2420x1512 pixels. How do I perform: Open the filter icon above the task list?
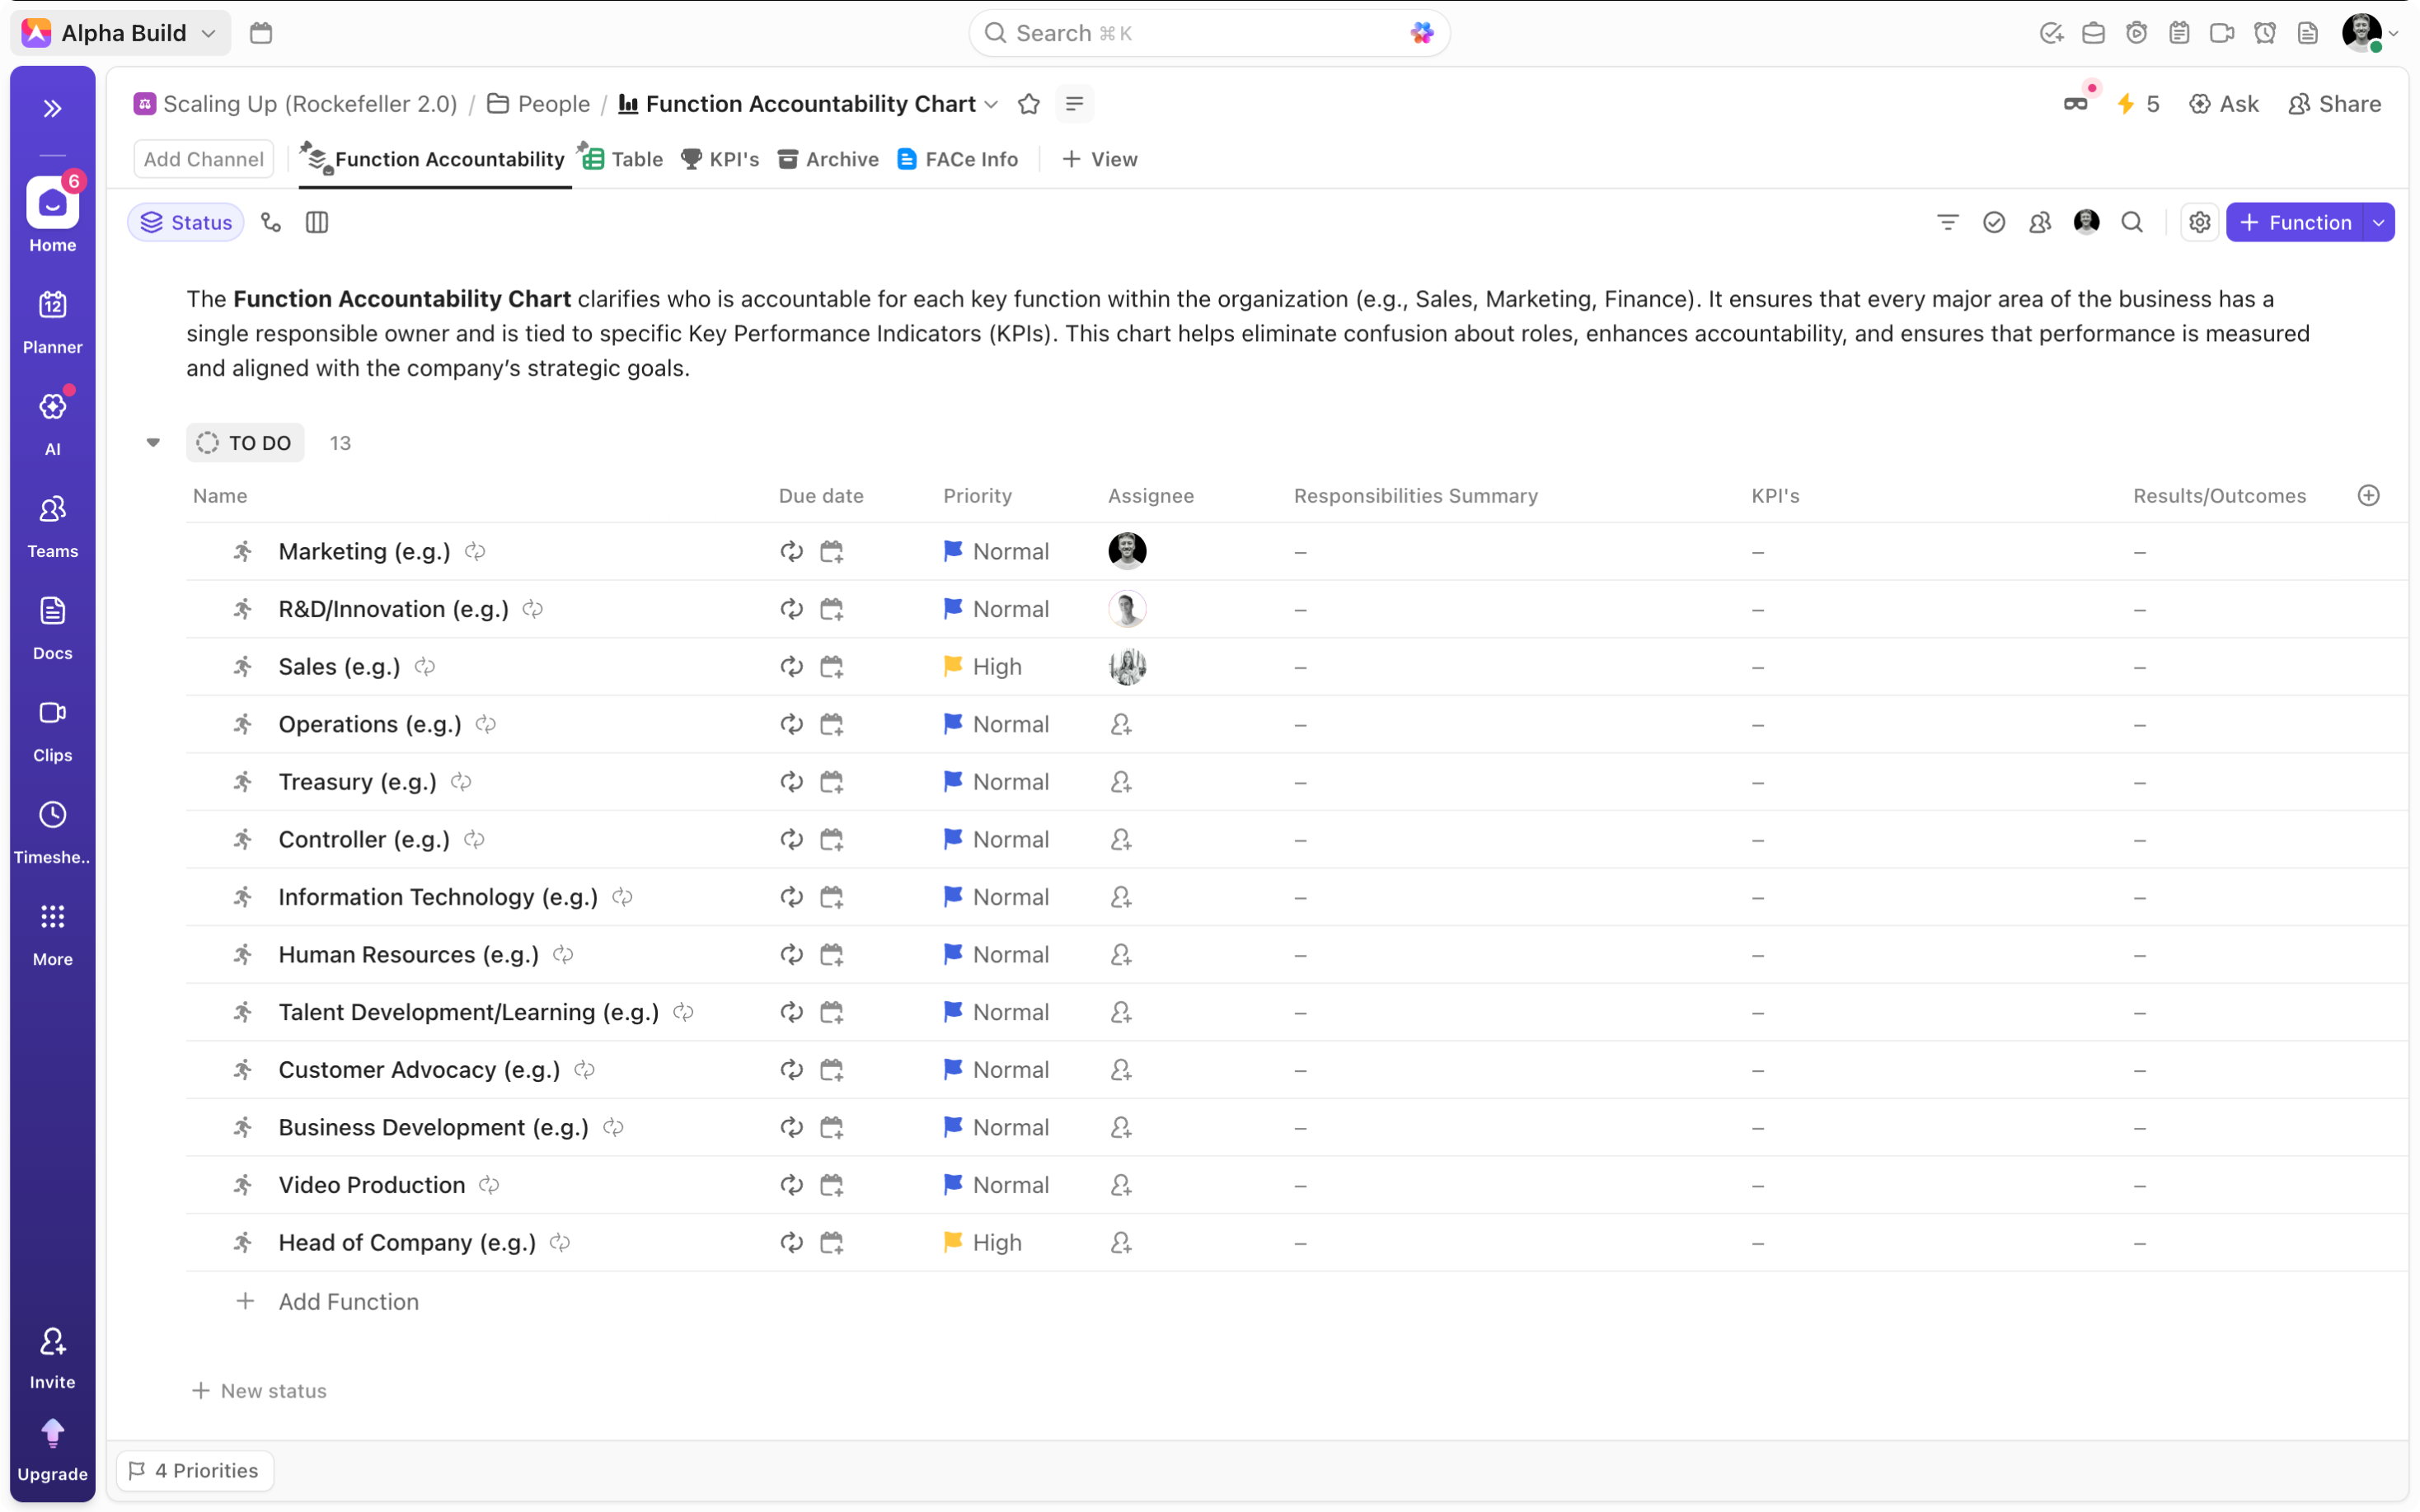point(1948,221)
